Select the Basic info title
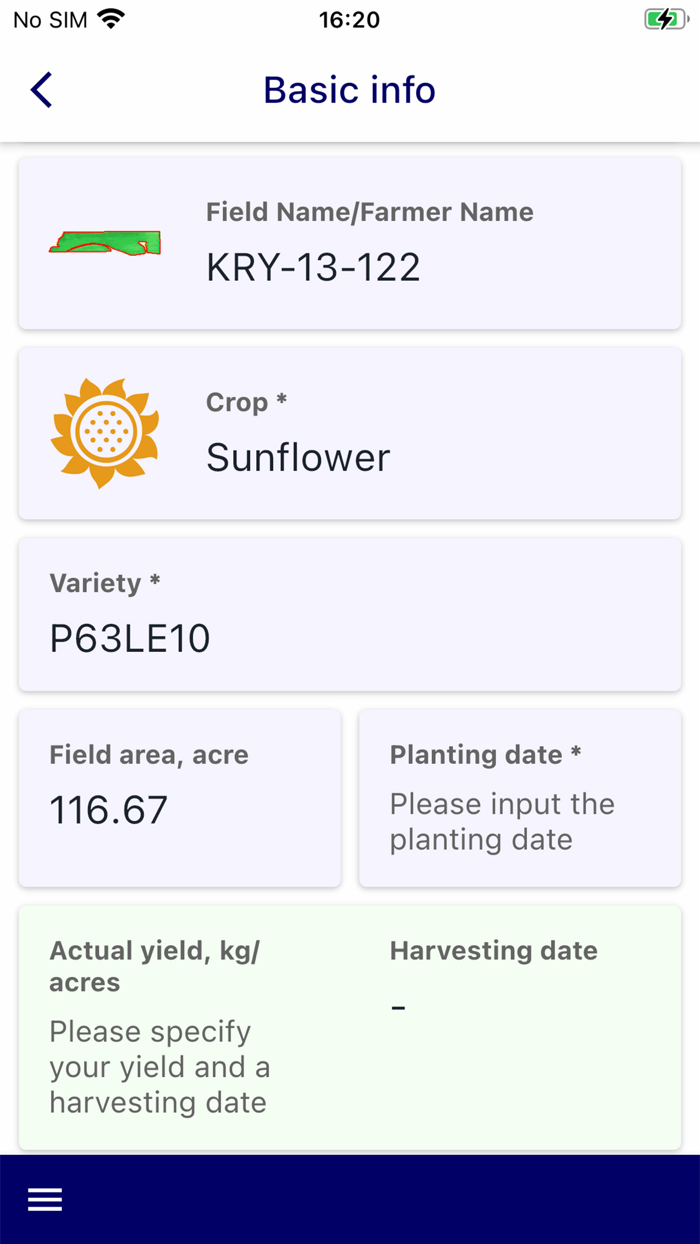Viewport: 700px width, 1244px height. click(x=349, y=90)
